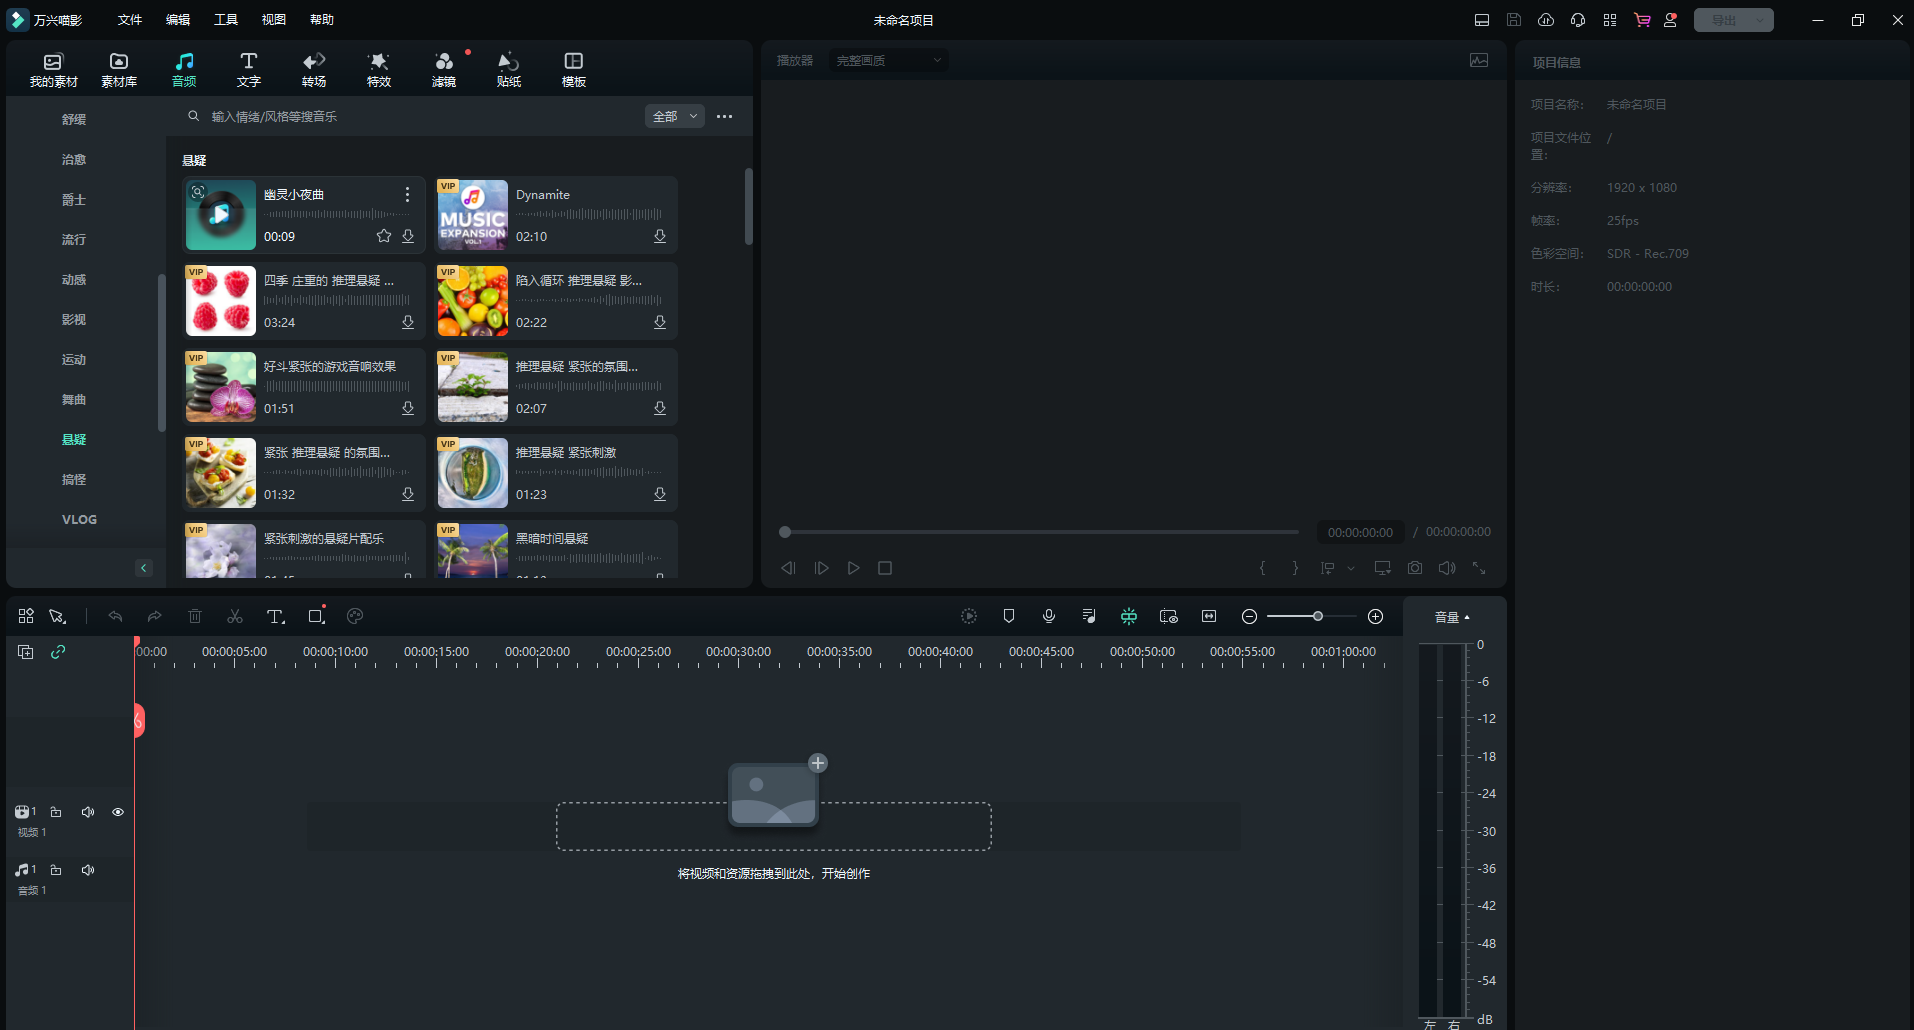Screen dimensions: 1914x1030
Task: Select the 转场 transitions icon
Action: [314, 69]
